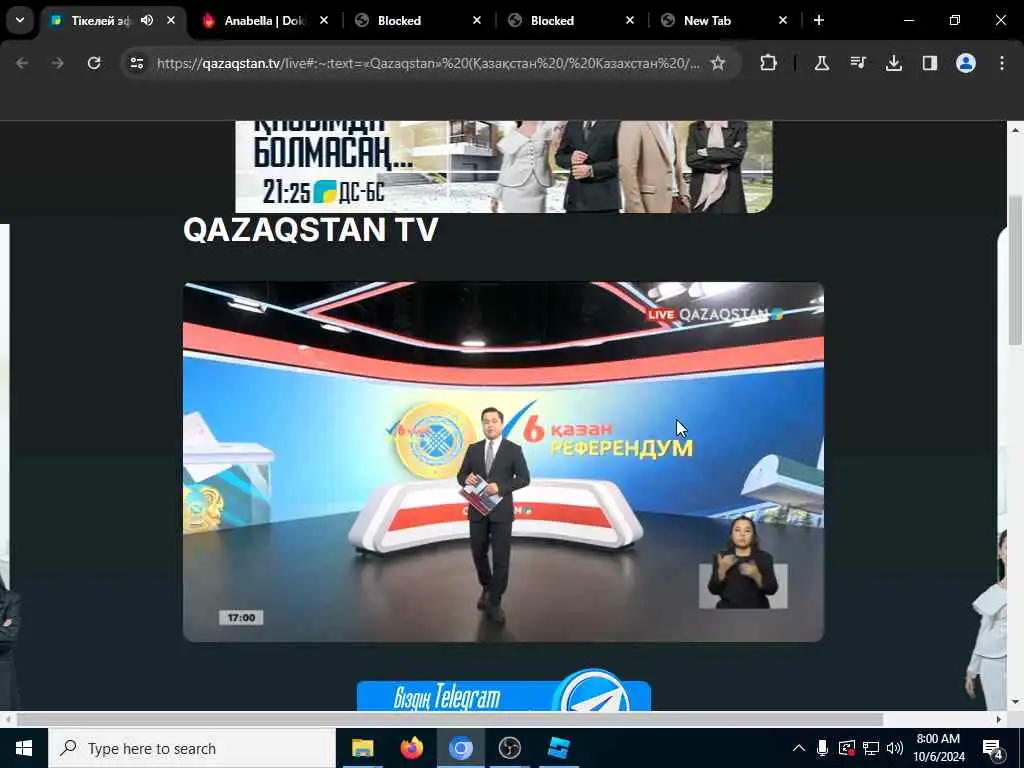Click the horizontal scrollbar thumb
Screen dimensions: 1024x768
point(450,719)
